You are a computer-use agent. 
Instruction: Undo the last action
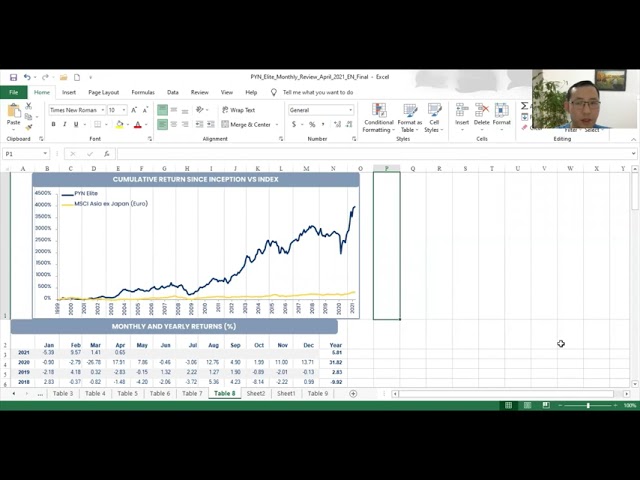pyautogui.click(x=27, y=77)
